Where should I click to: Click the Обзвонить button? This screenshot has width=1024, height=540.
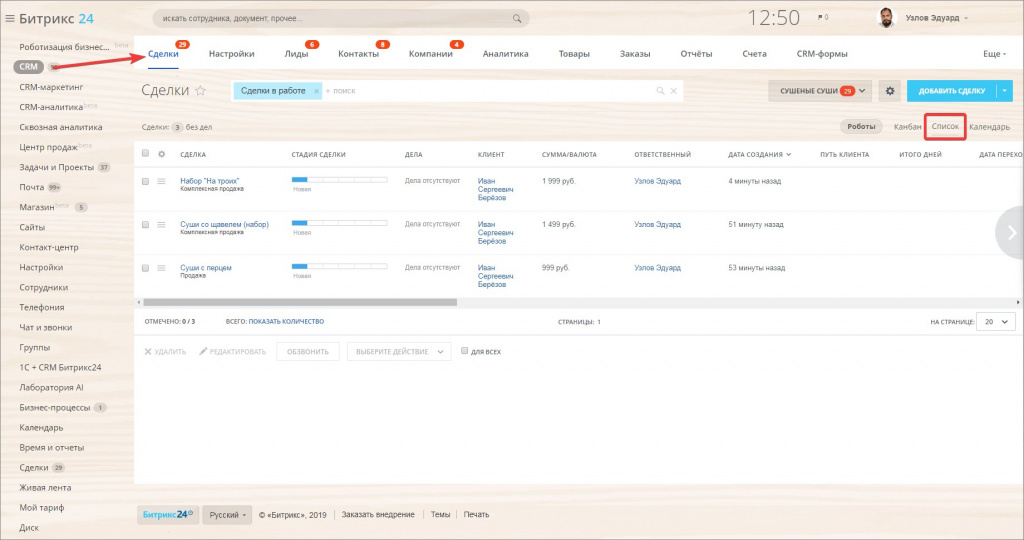(308, 351)
